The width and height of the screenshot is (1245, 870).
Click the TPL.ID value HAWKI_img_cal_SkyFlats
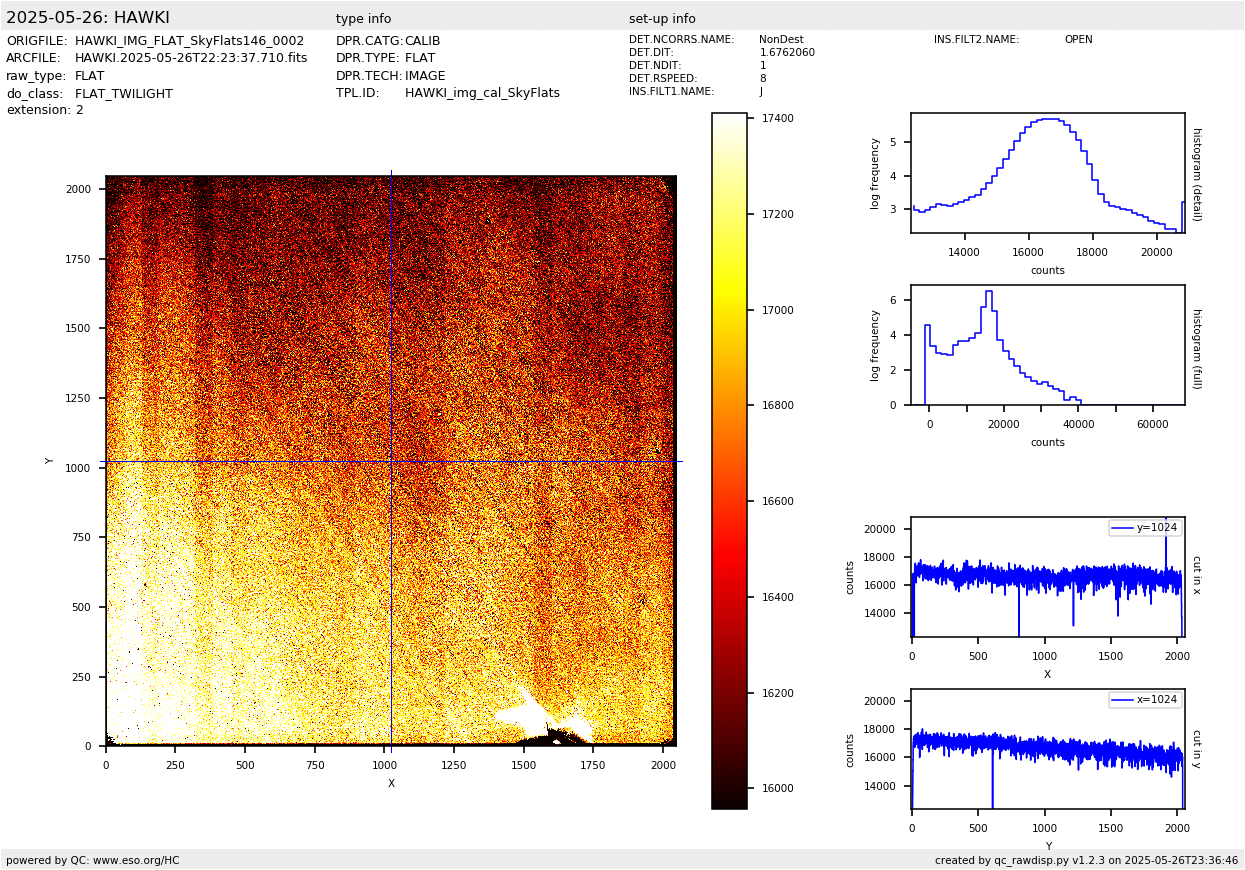pyautogui.click(x=482, y=93)
